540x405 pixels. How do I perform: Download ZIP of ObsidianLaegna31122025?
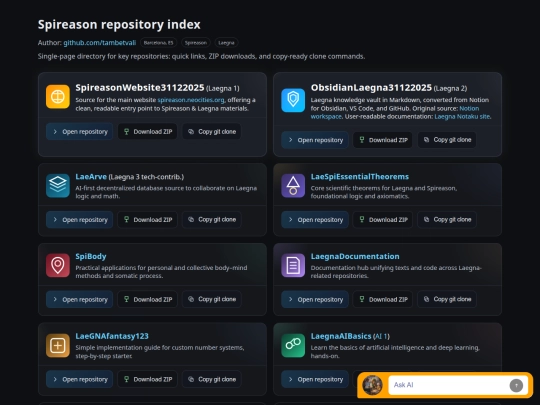[x=383, y=140]
